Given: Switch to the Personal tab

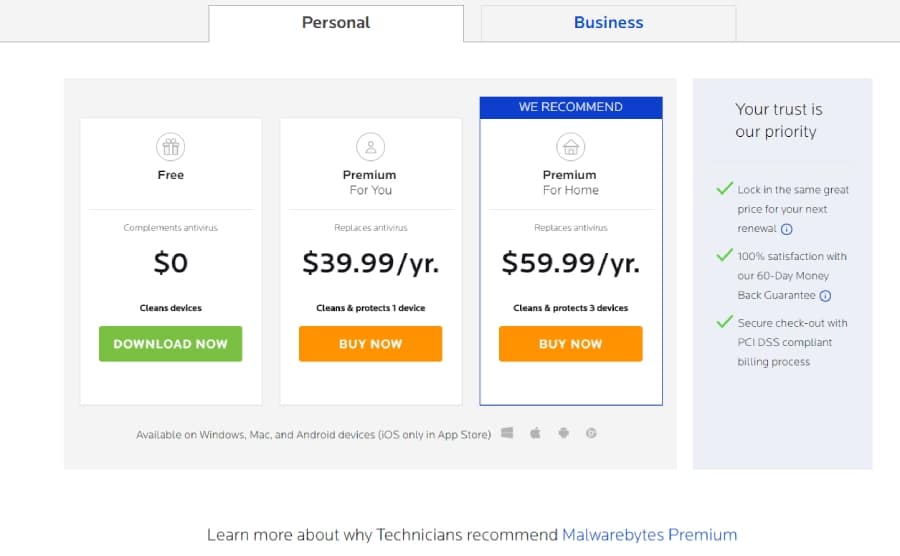Looking at the screenshot, I should pos(336,23).
